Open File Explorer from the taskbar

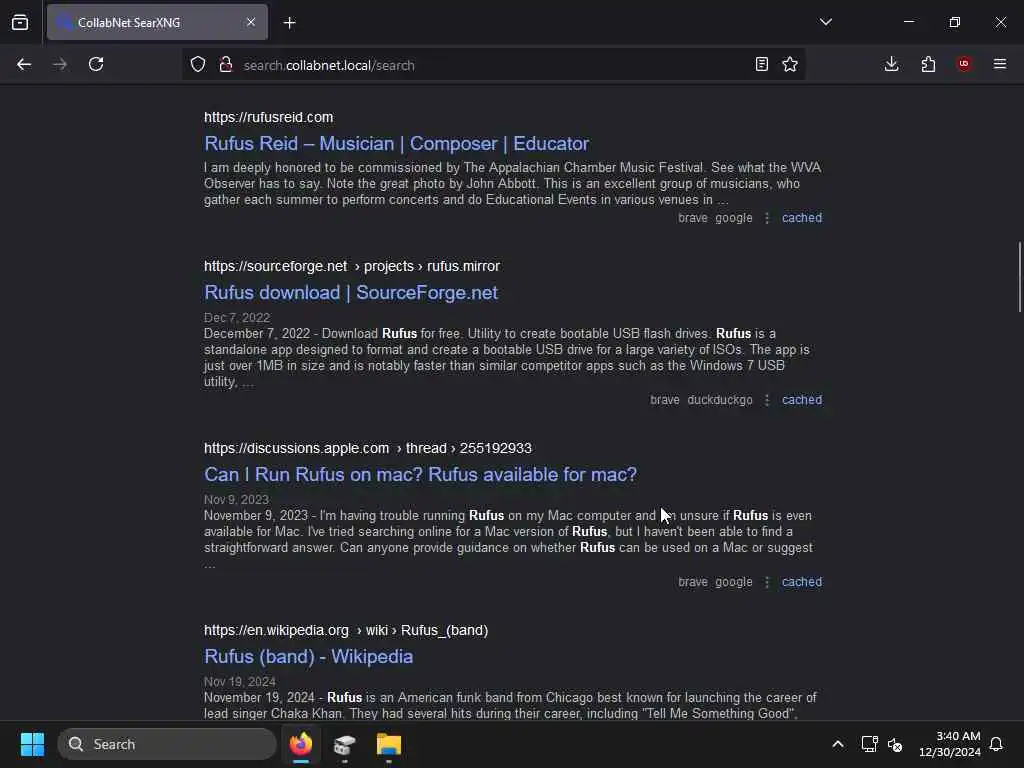pyautogui.click(x=389, y=744)
